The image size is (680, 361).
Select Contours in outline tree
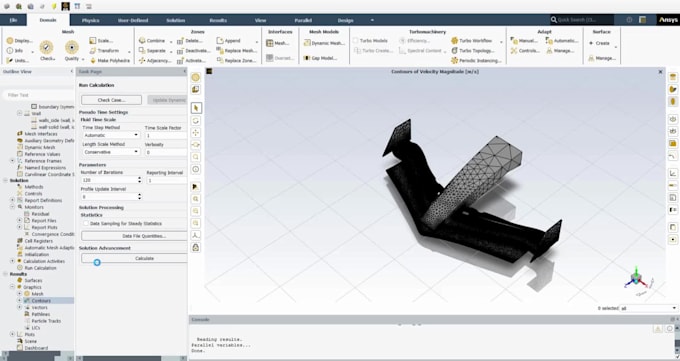[x=41, y=301]
